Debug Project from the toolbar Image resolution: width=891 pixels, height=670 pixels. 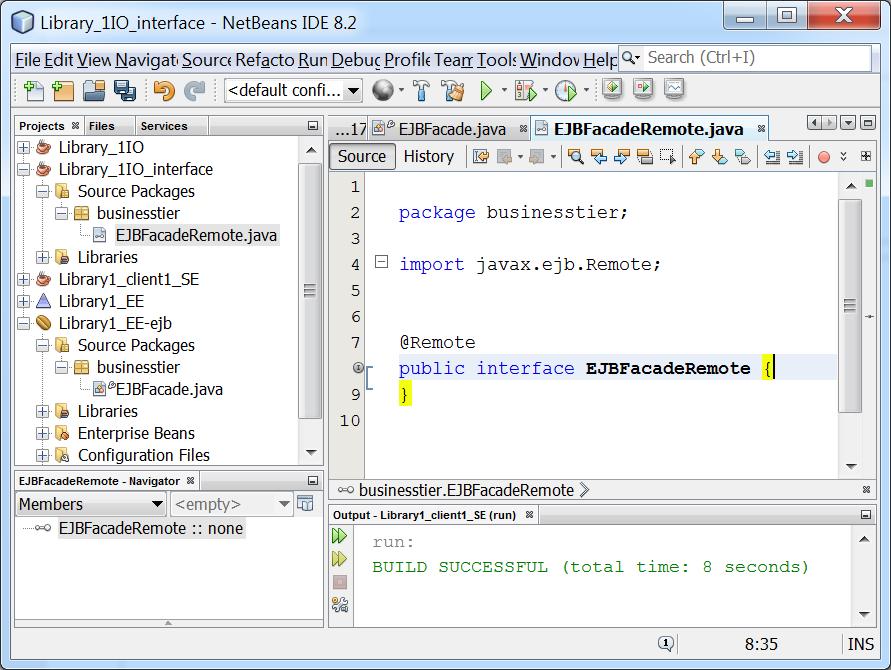click(525, 90)
